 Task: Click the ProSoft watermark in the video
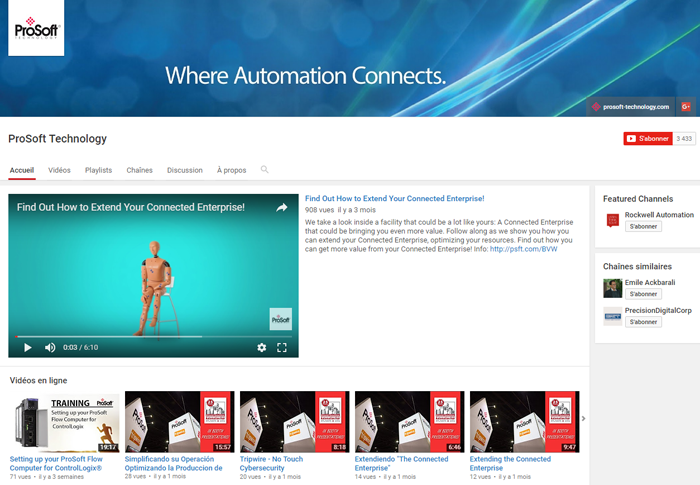pos(281,319)
